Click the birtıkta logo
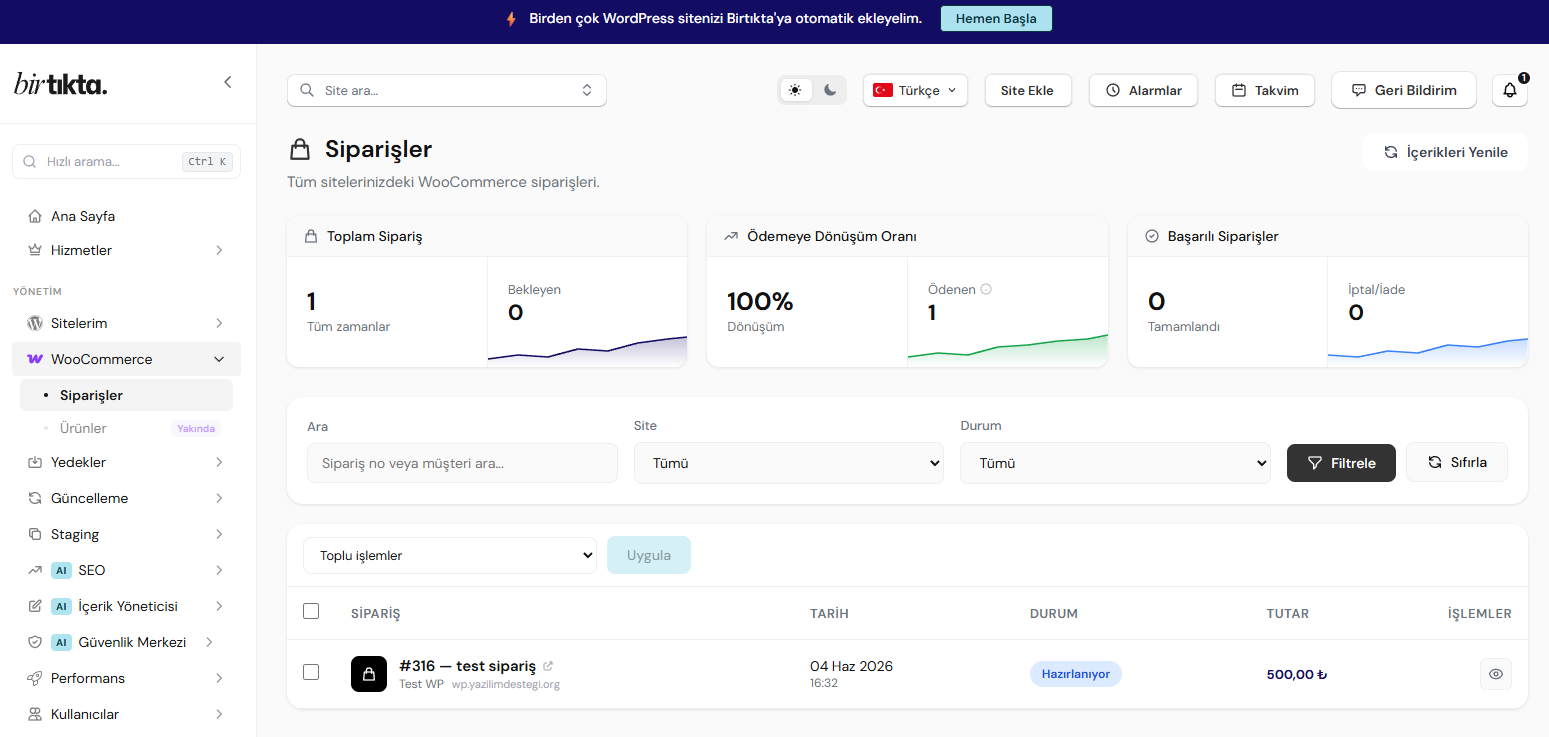This screenshot has height=737, width=1549. (61, 84)
